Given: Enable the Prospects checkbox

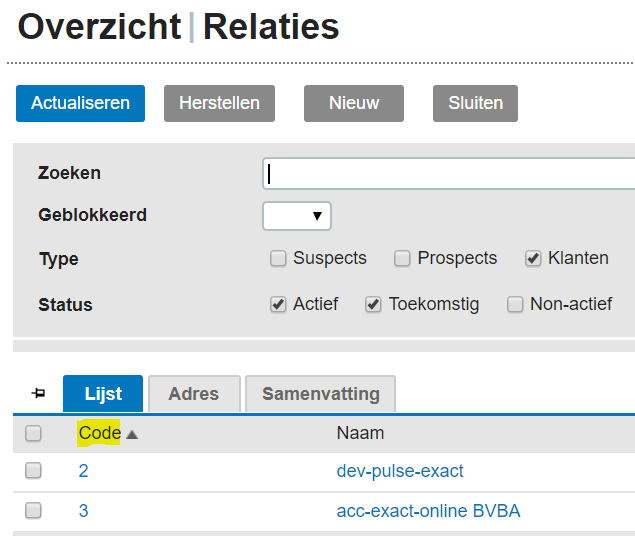Looking at the screenshot, I should pos(402,259).
